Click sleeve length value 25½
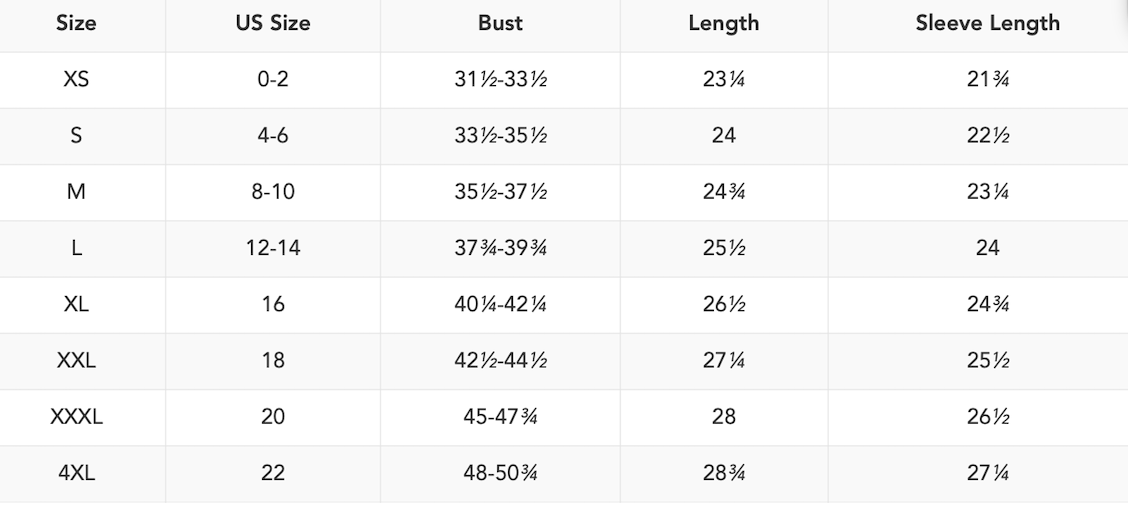 pos(987,360)
